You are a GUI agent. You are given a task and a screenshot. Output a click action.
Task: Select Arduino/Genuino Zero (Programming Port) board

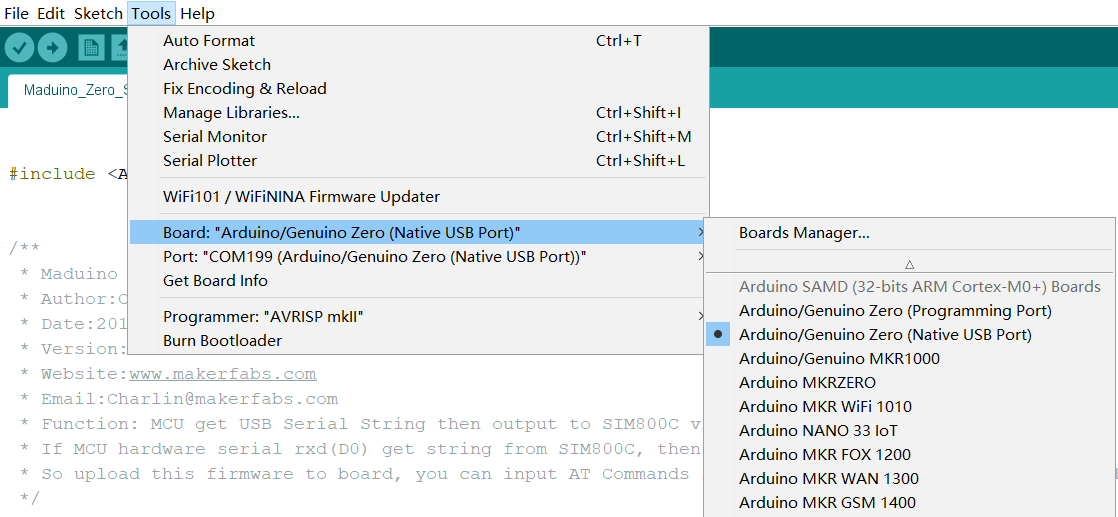[x=910, y=310]
